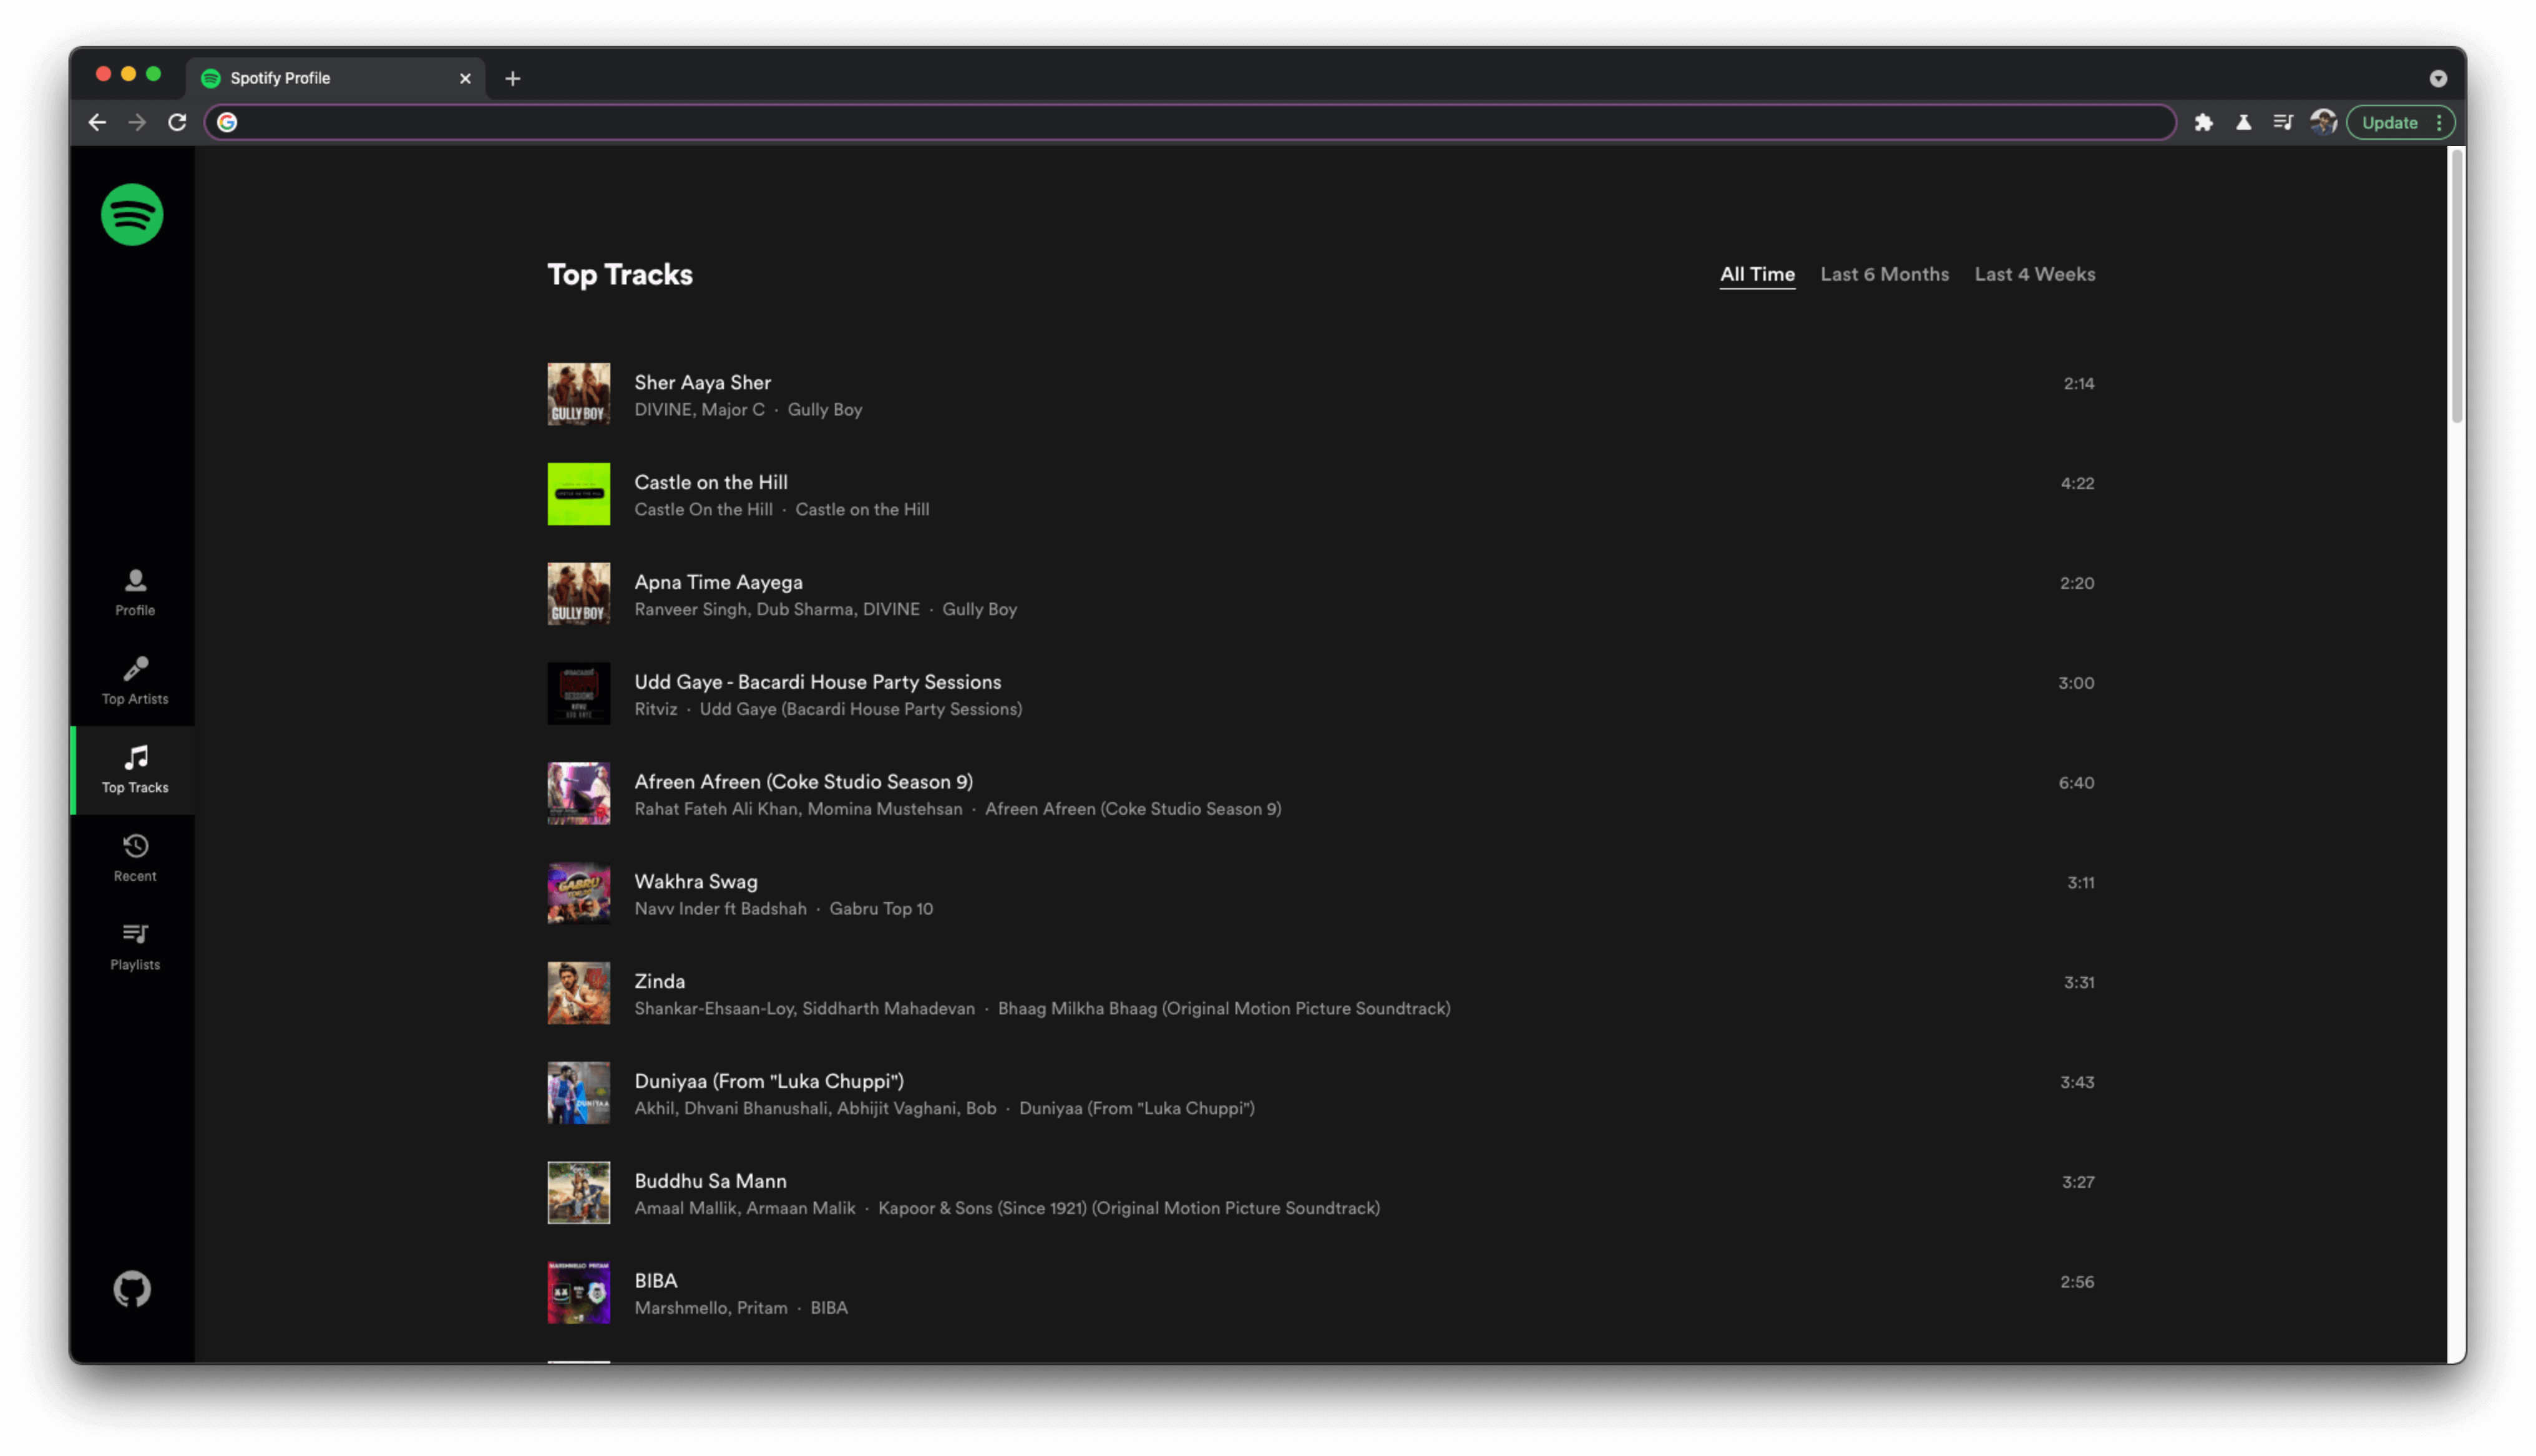Click the Spotify logo in sidebar
The image size is (2536, 1456).
pyautogui.click(x=132, y=214)
